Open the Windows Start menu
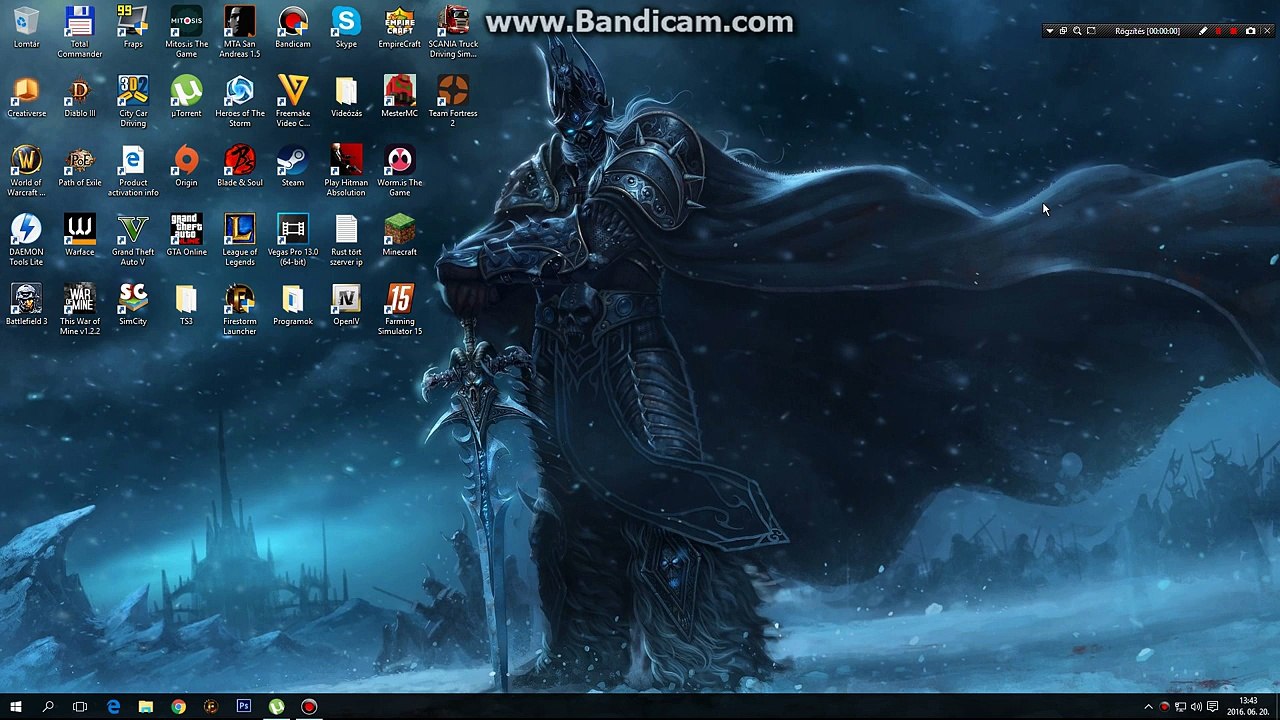Image resolution: width=1280 pixels, height=720 pixels. point(16,707)
